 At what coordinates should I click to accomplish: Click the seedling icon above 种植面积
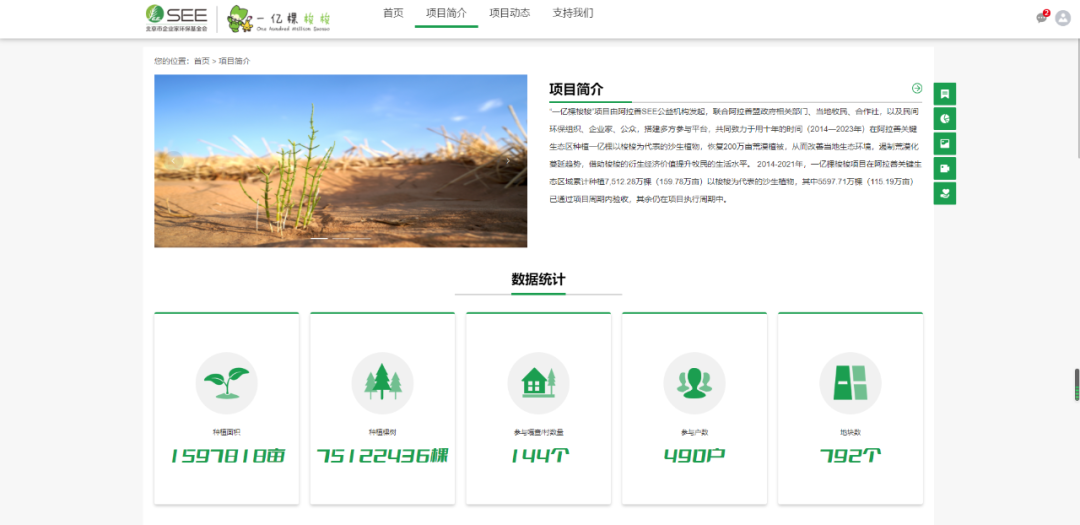pos(227,383)
